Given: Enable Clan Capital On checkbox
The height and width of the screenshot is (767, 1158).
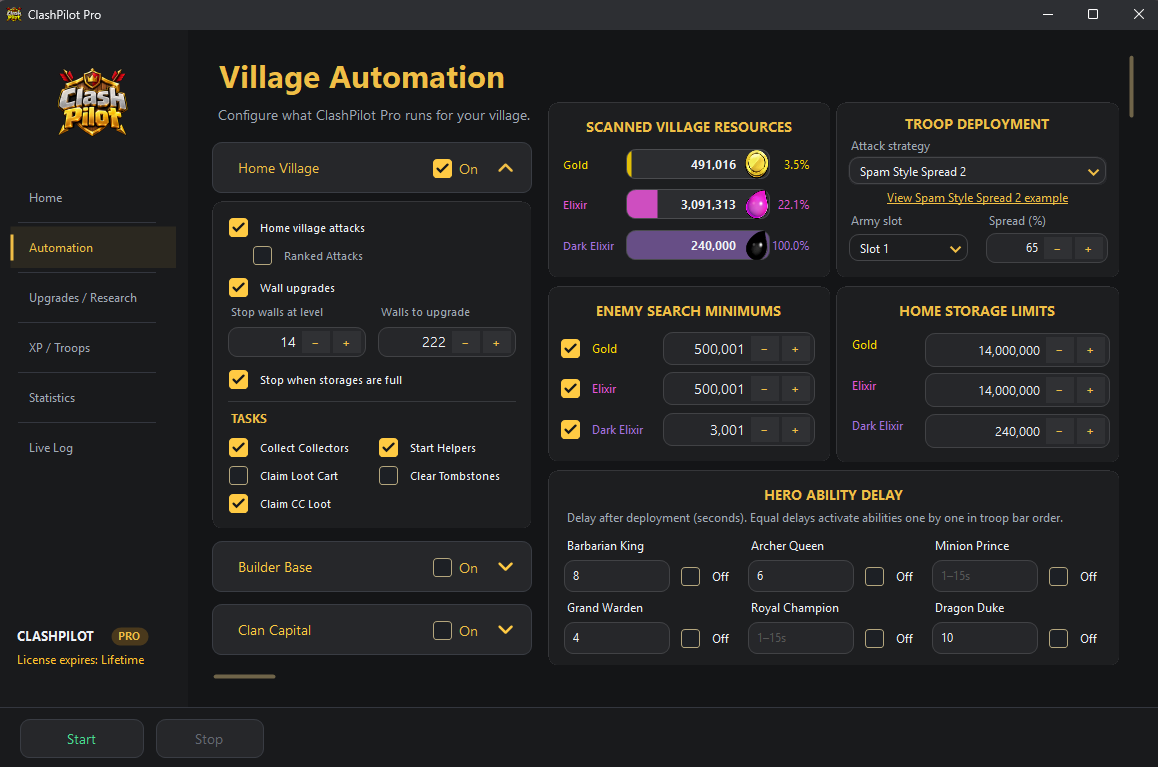Looking at the screenshot, I should (442, 630).
